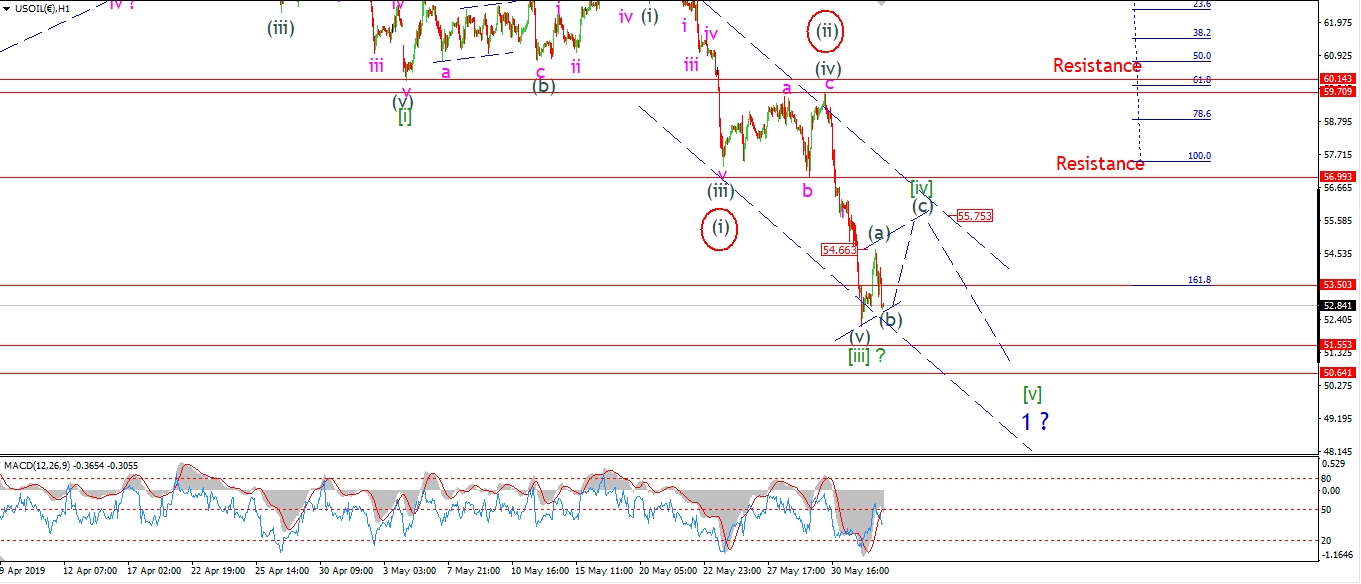Image resolution: width=1361 pixels, height=584 pixels.
Task: Select the 53.503 price level tag
Action: 1337,285
